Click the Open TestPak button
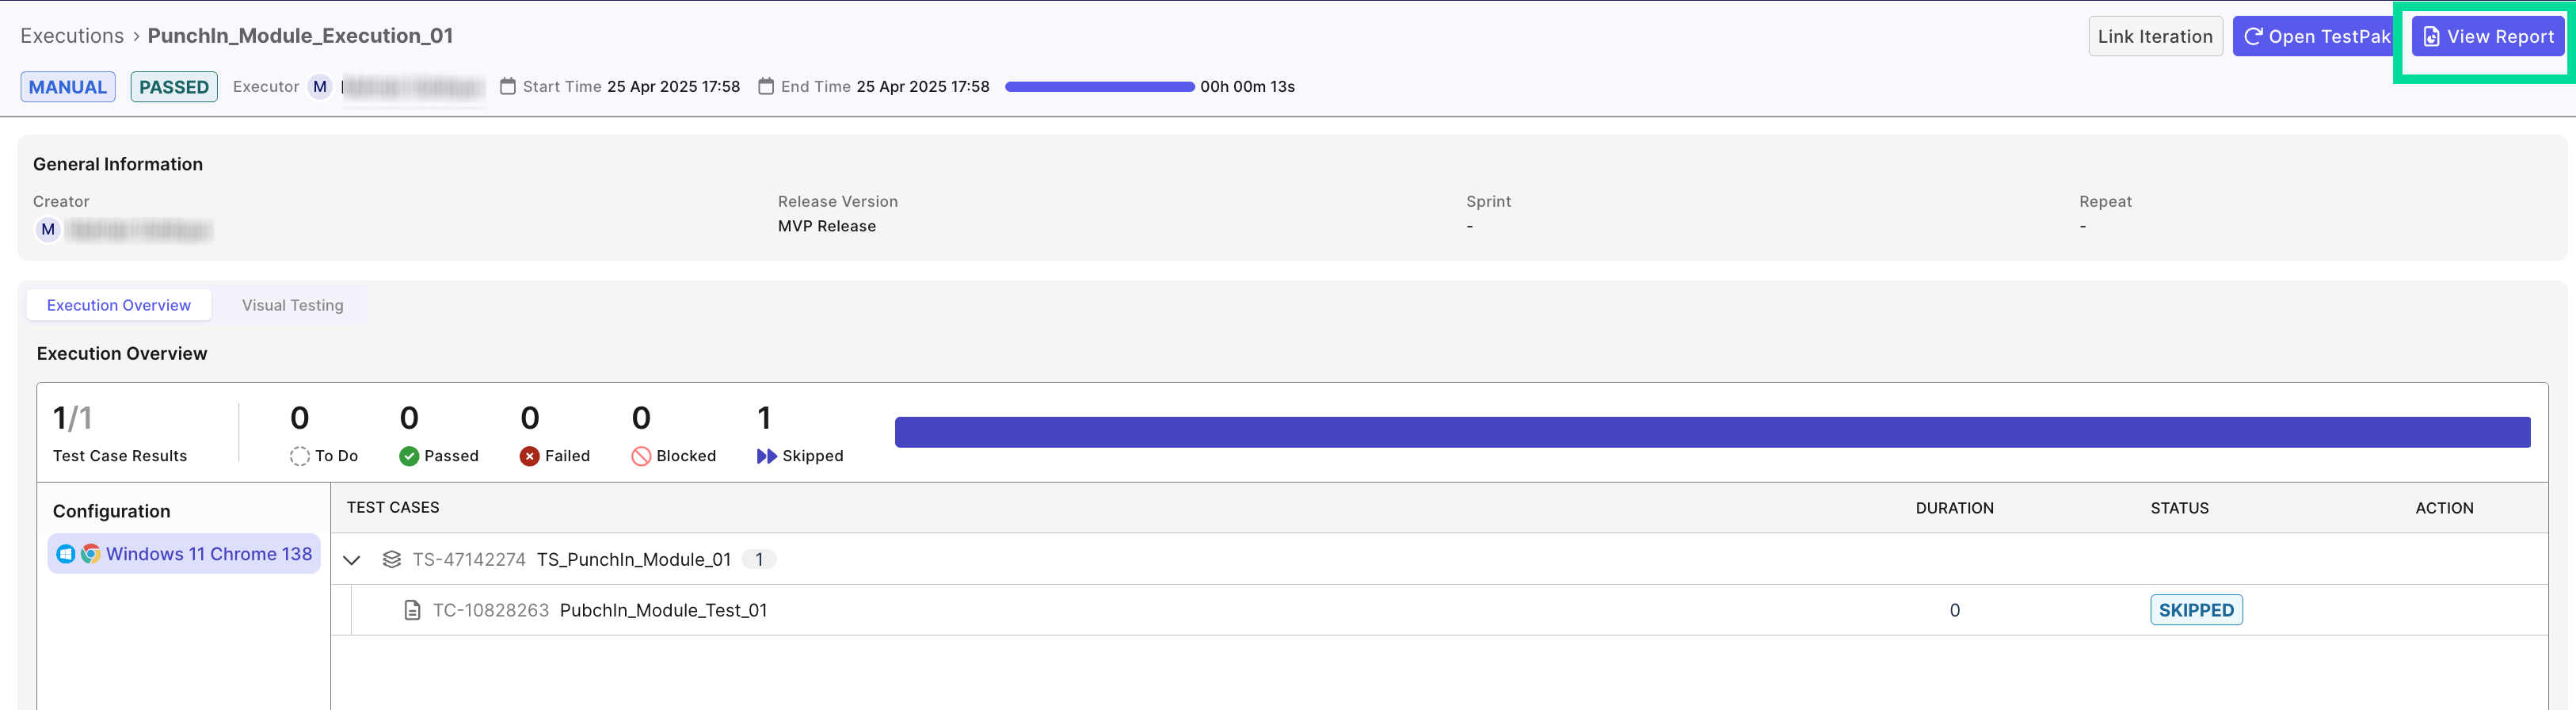This screenshot has width=2576, height=710. point(2315,36)
